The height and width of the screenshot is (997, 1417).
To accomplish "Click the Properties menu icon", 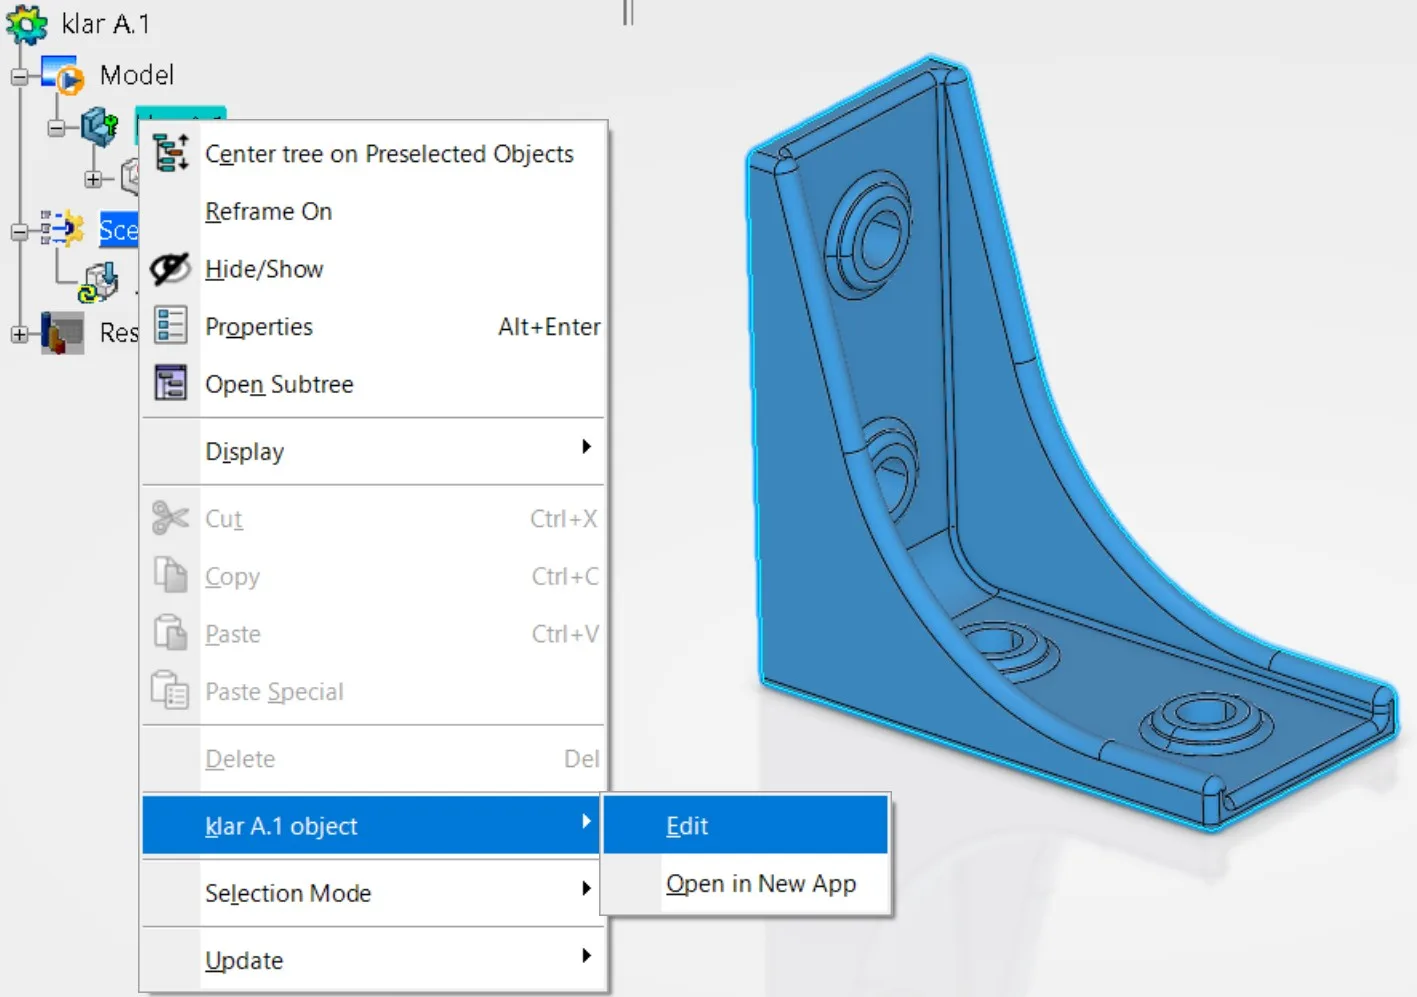I will [x=170, y=326].
